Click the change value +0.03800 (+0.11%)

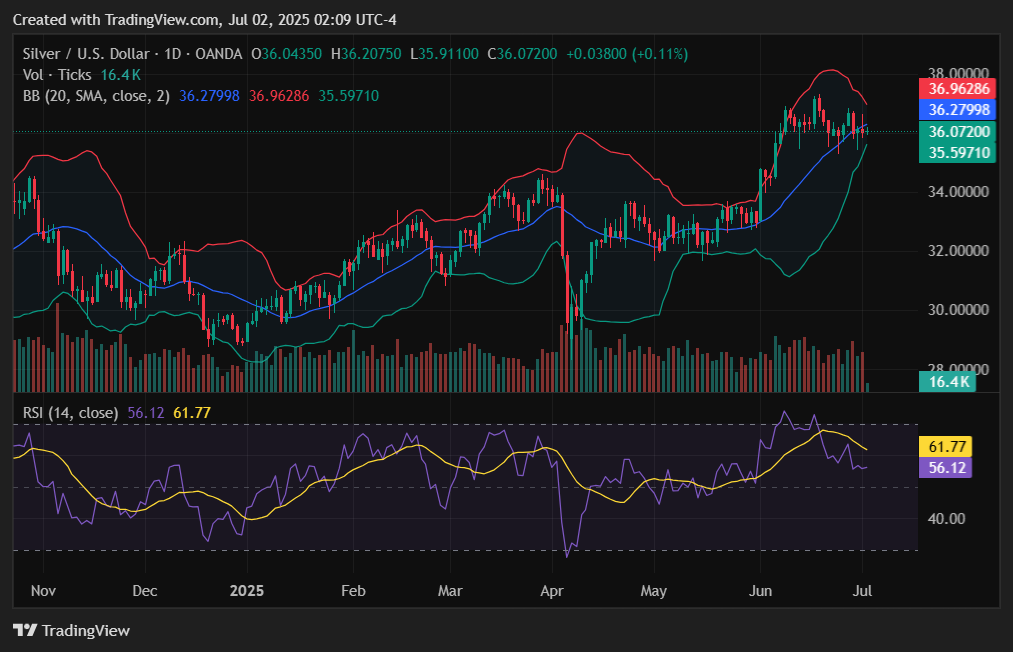point(627,54)
